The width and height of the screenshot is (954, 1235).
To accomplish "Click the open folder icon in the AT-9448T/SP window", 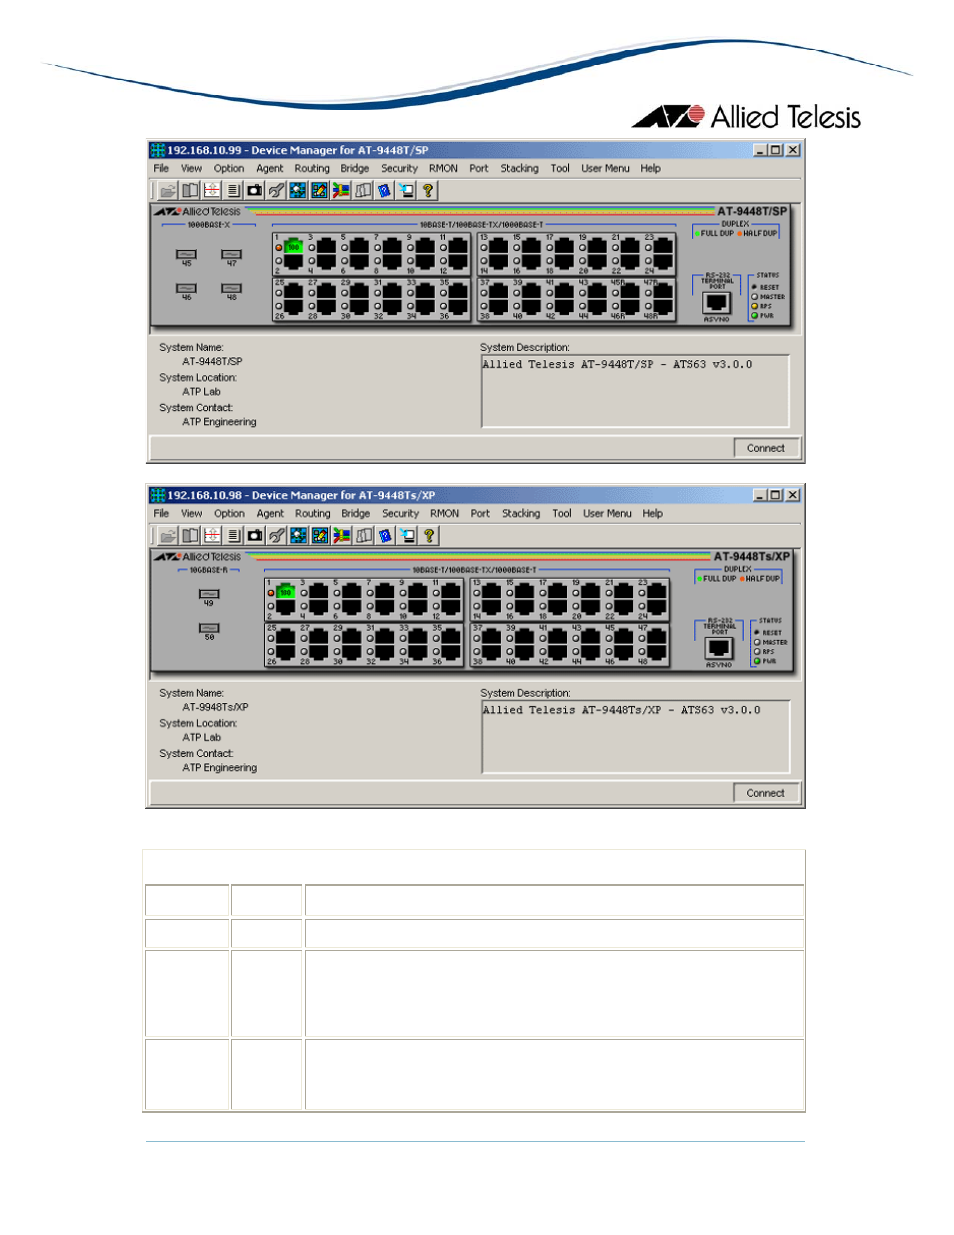I will point(168,190).
